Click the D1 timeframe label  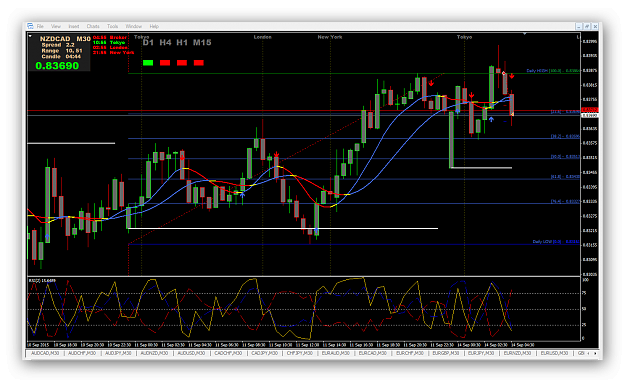(148, 43)
